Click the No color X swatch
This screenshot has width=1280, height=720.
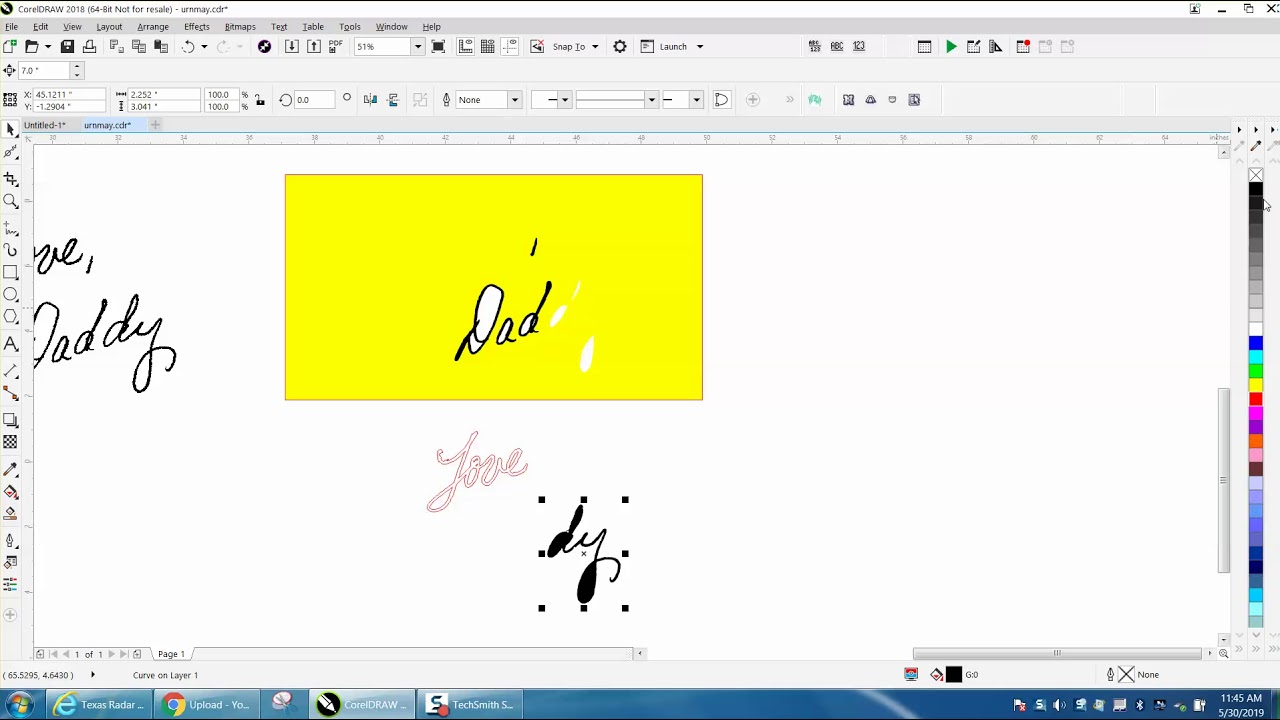point(1256,175)
